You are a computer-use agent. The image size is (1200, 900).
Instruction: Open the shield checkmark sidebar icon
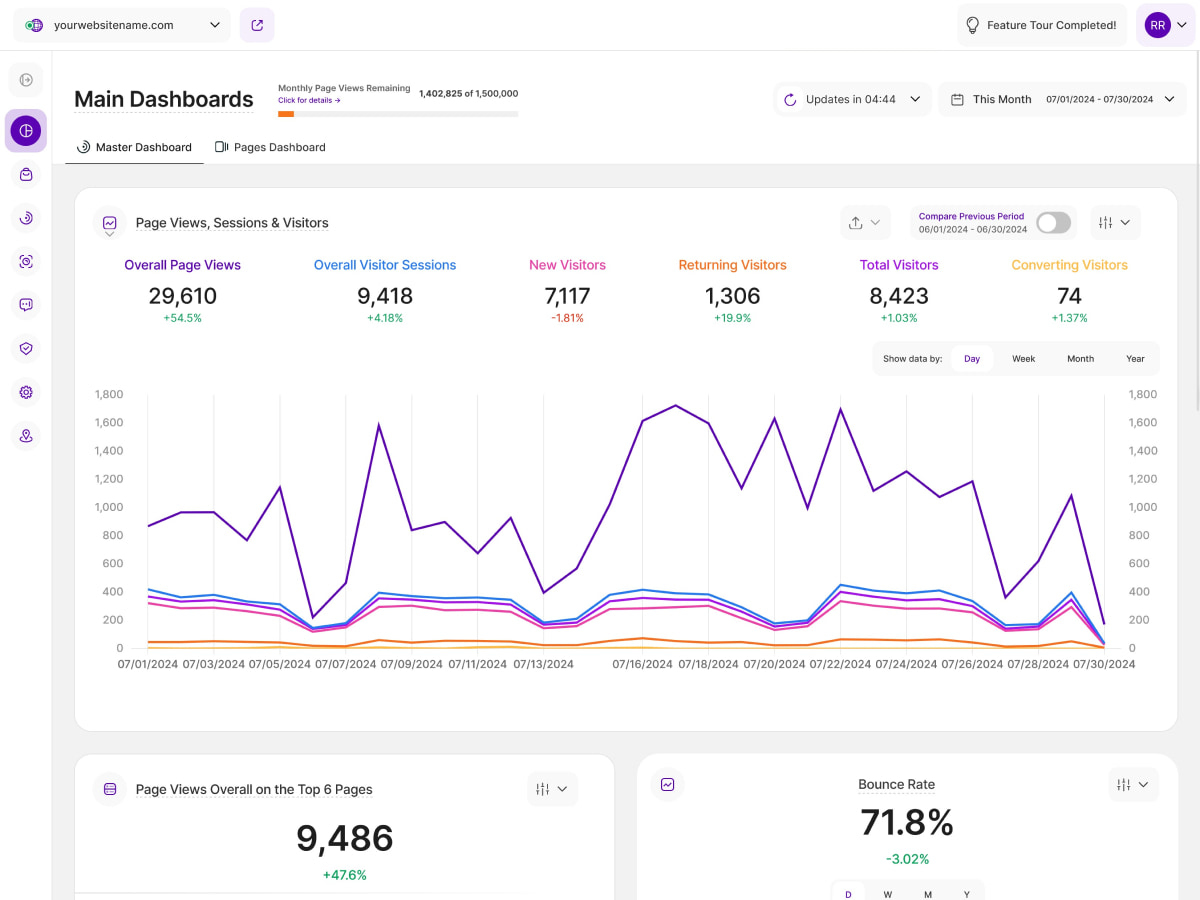click(26, 349)
